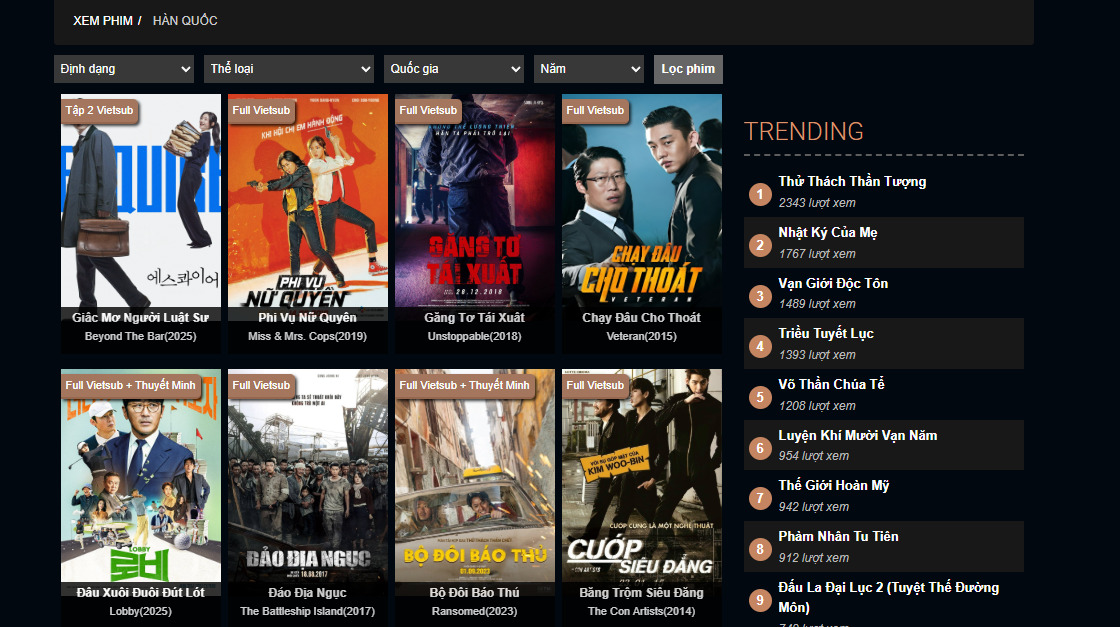The height and width of the screenshot is (627, 1120).
Task: Select the HÀN QUỐC breadcrumb
Action: click(x=185, y=21)
